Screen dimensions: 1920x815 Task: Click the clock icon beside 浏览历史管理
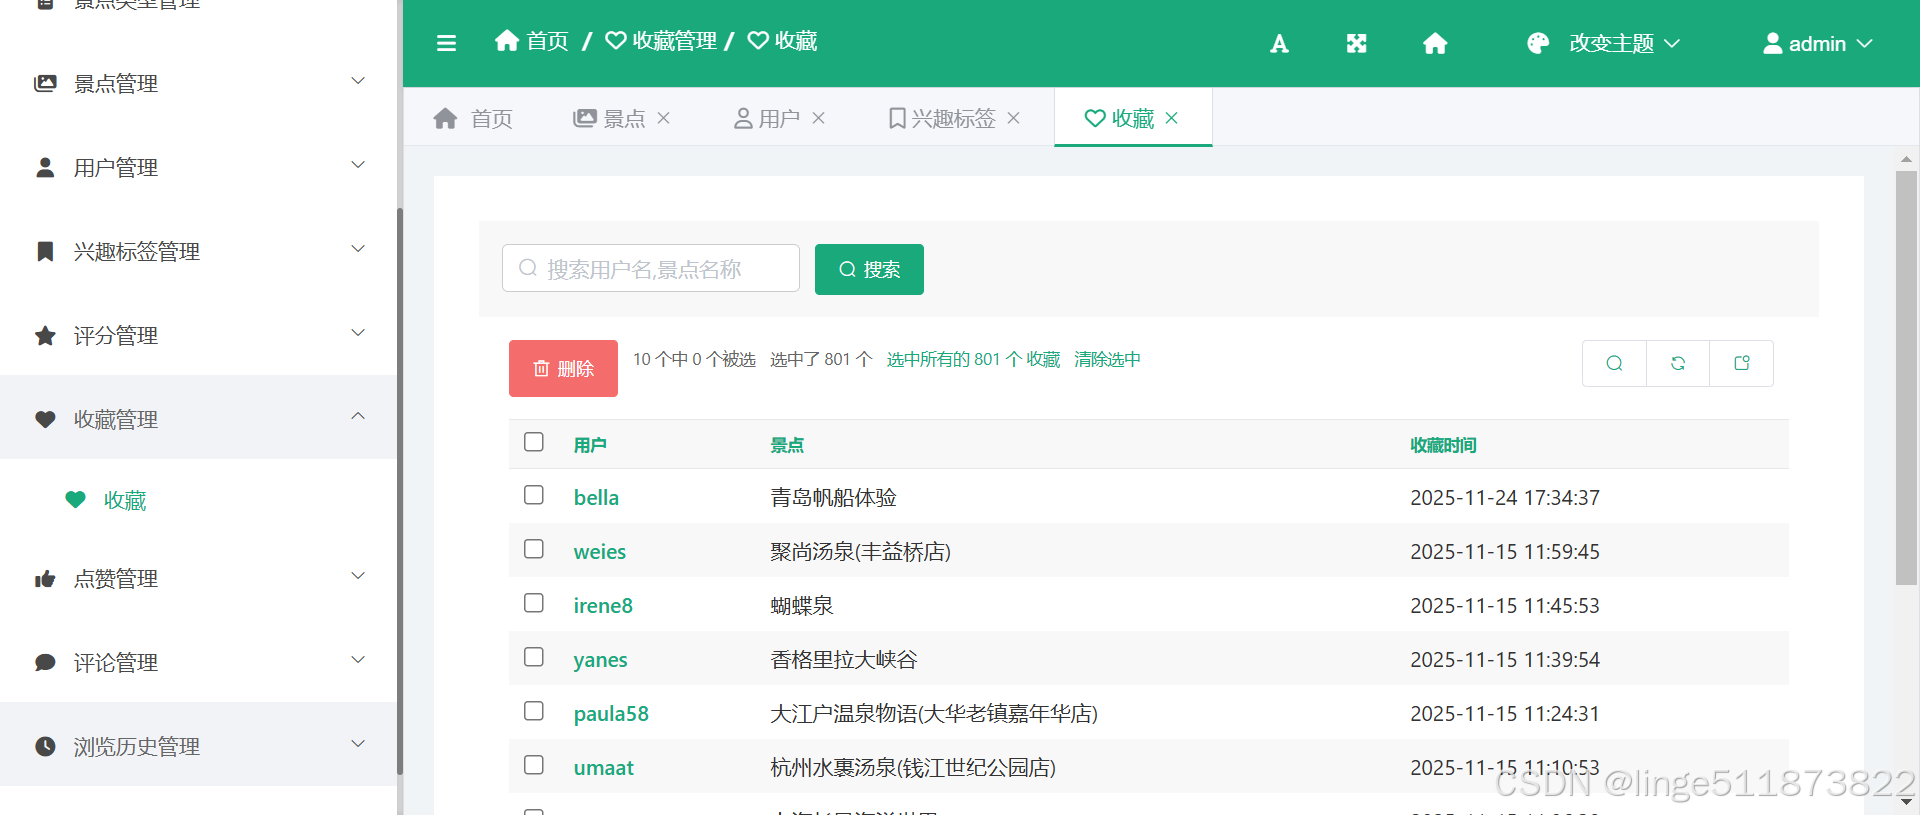point(45,746)
